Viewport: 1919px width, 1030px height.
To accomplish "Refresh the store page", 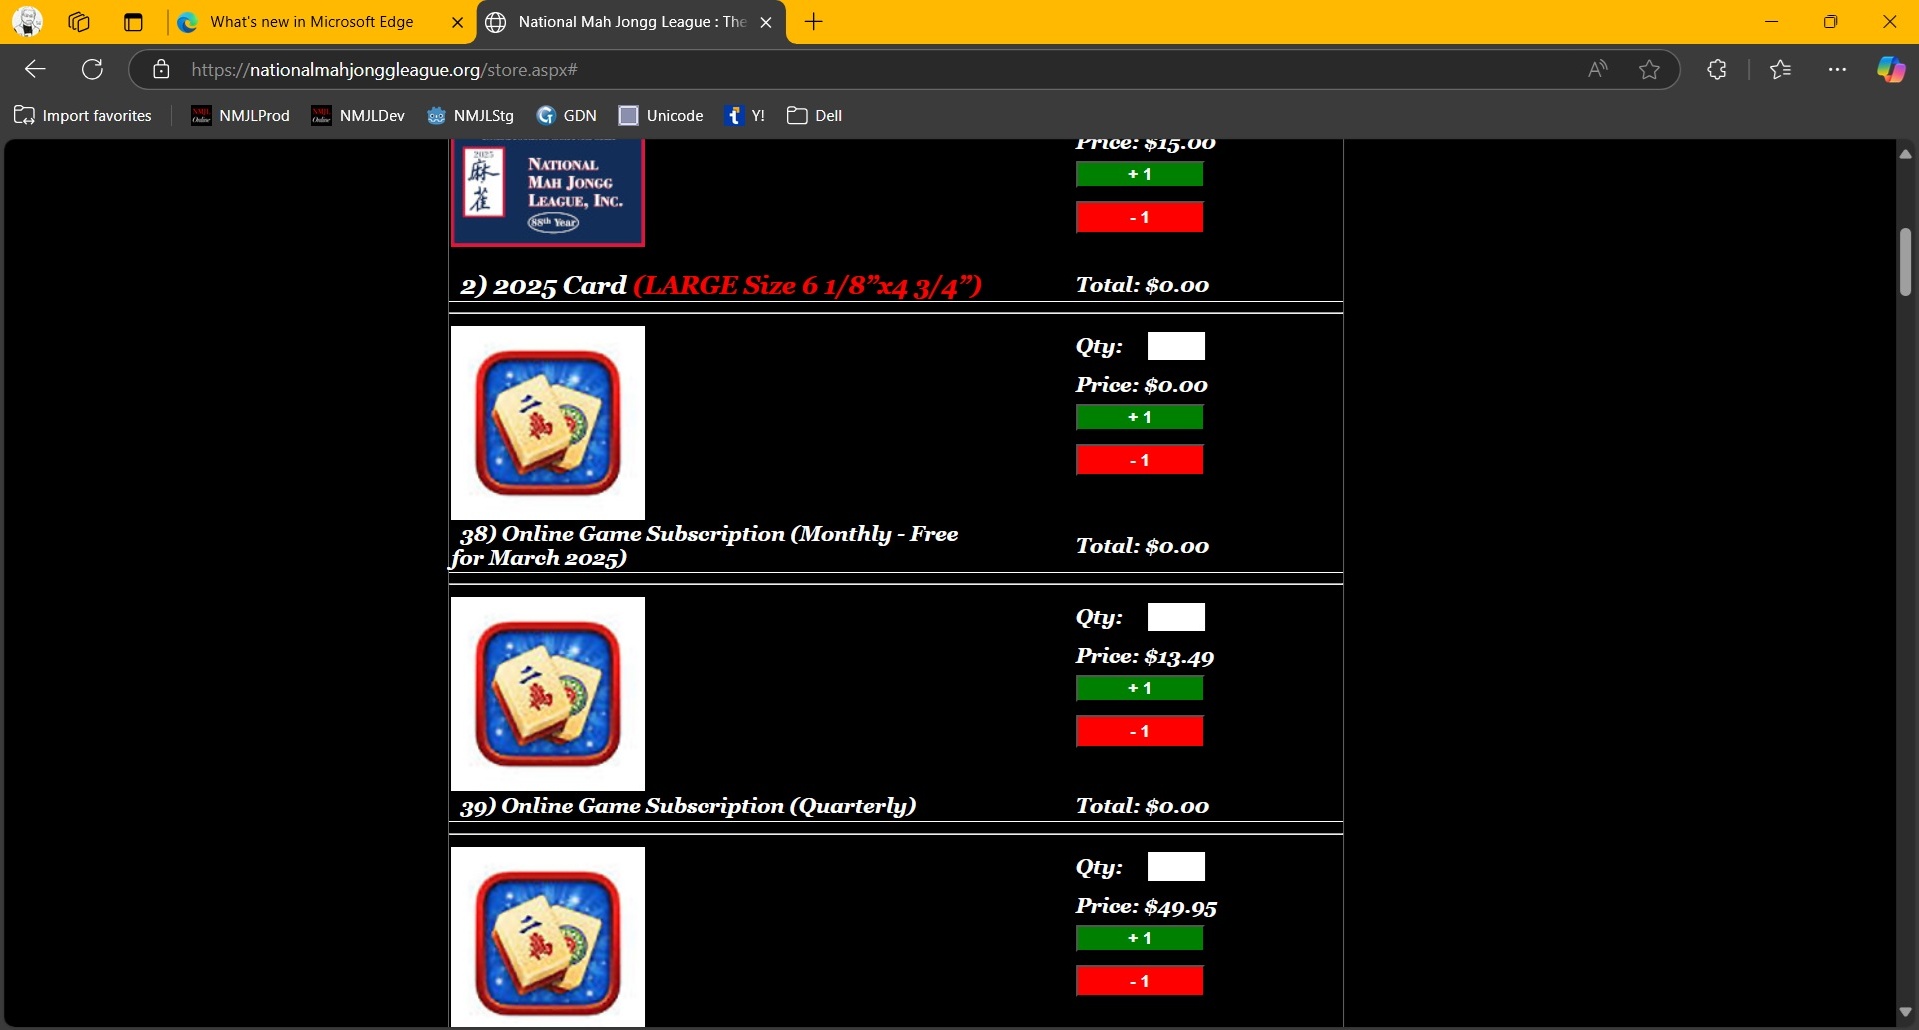I will [x=92, y=69].
